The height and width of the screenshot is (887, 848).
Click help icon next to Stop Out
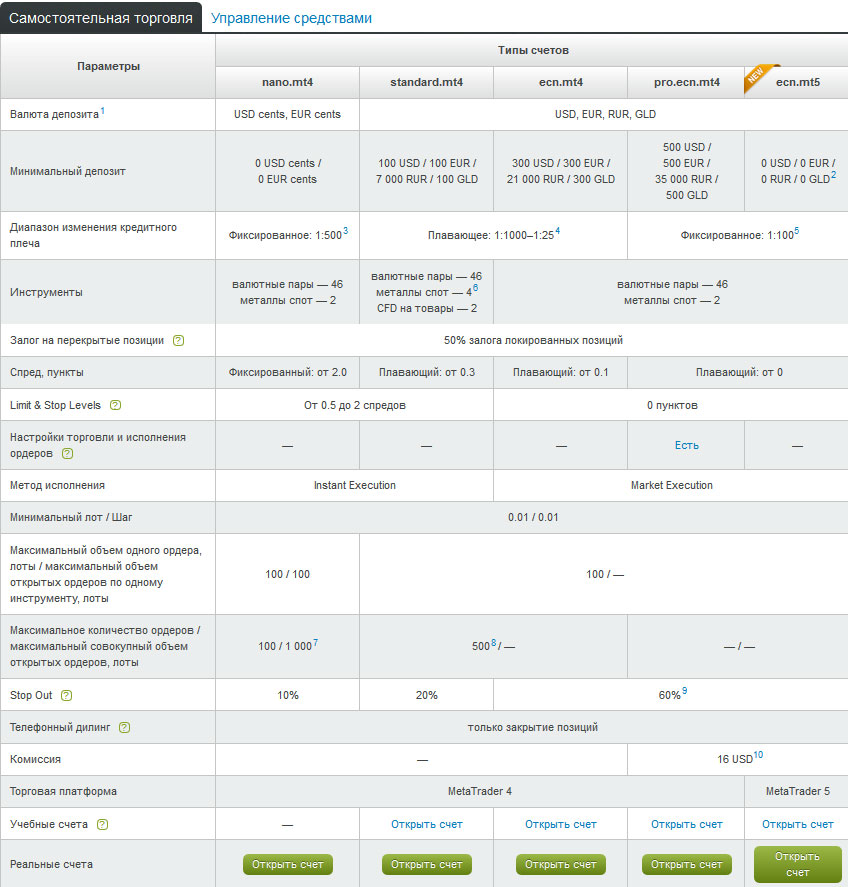67,695
